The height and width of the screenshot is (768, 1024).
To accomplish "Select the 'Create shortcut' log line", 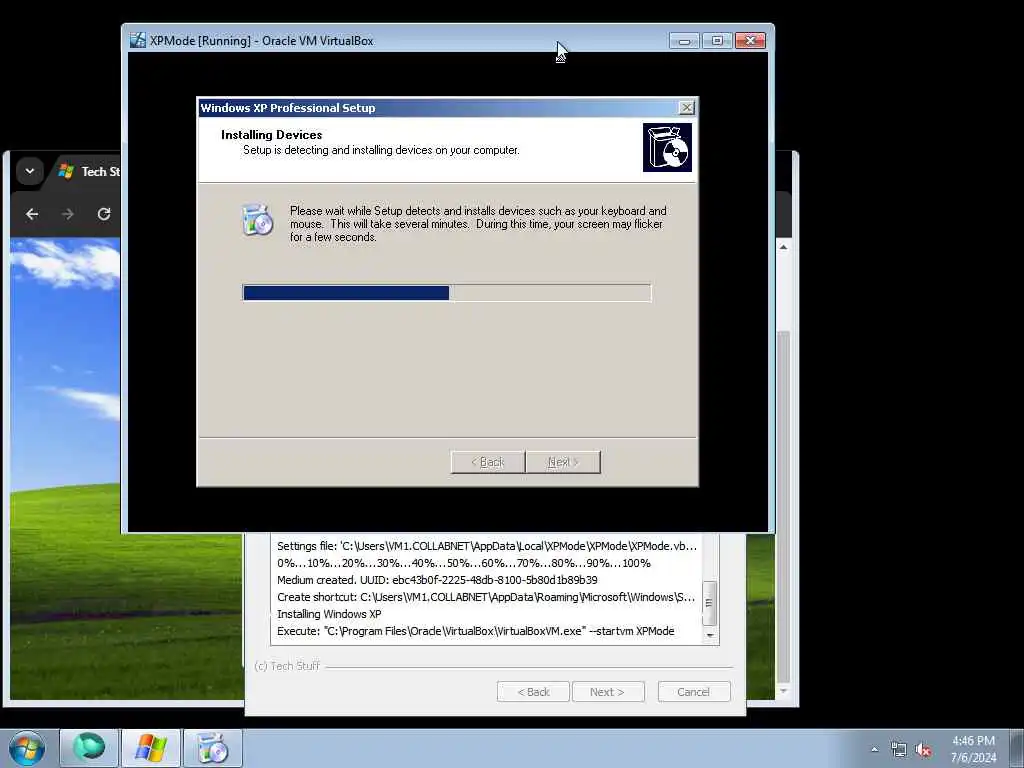I will (x=486, y=597).
